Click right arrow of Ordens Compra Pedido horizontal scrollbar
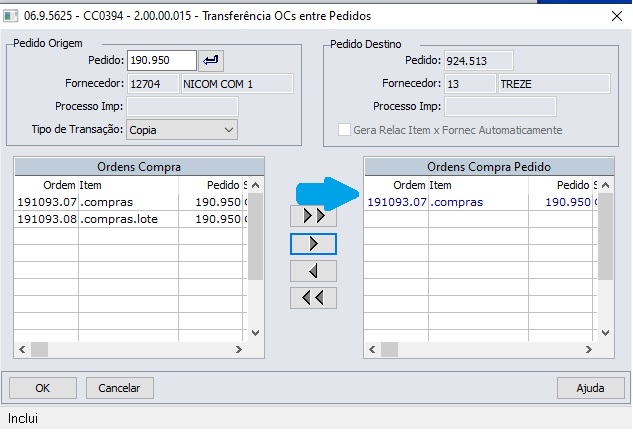This screenshot has height=433, width=633. pyautogui.click(x=589, y=349)
